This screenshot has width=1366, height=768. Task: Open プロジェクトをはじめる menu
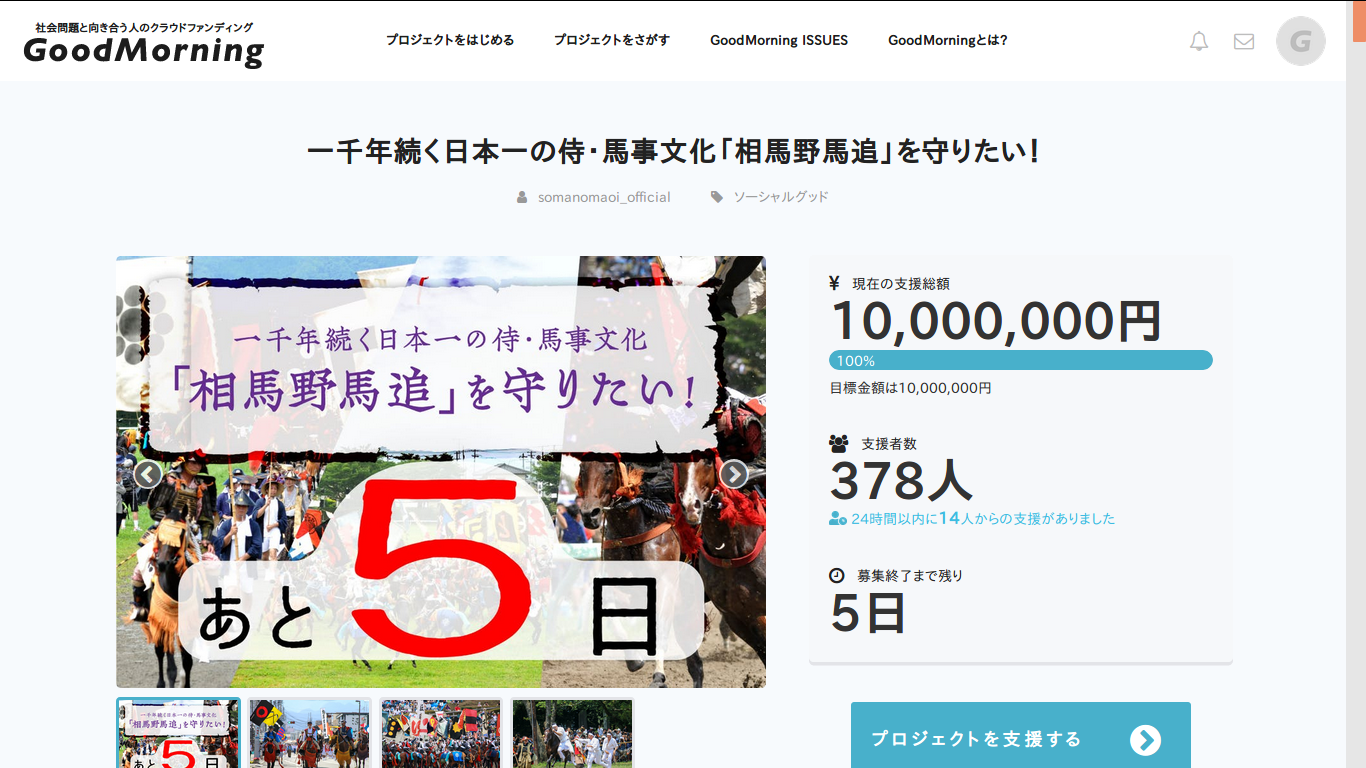click(x=450, y=41)
